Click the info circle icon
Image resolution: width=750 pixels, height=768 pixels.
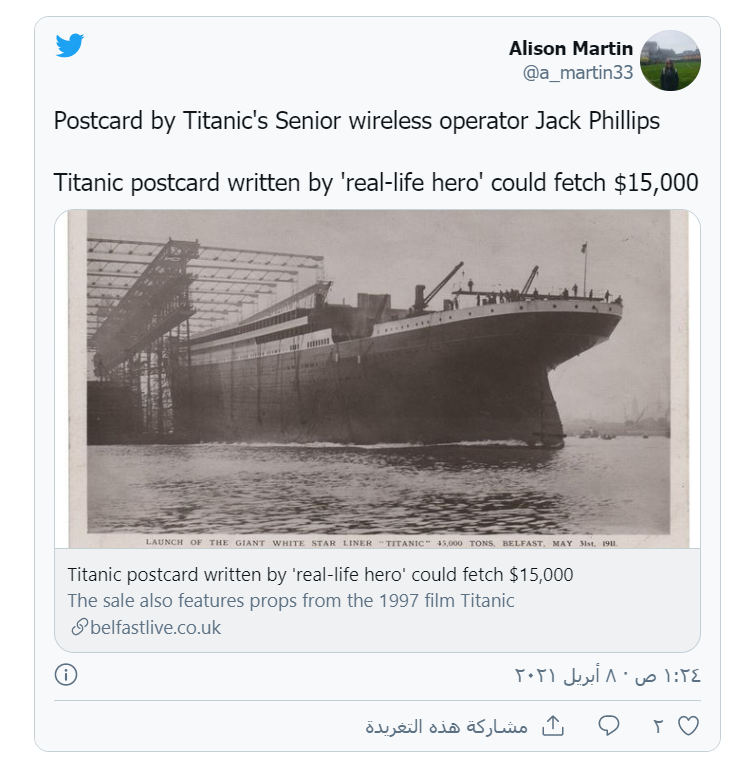pyautogui.click(x=66, y=675)
